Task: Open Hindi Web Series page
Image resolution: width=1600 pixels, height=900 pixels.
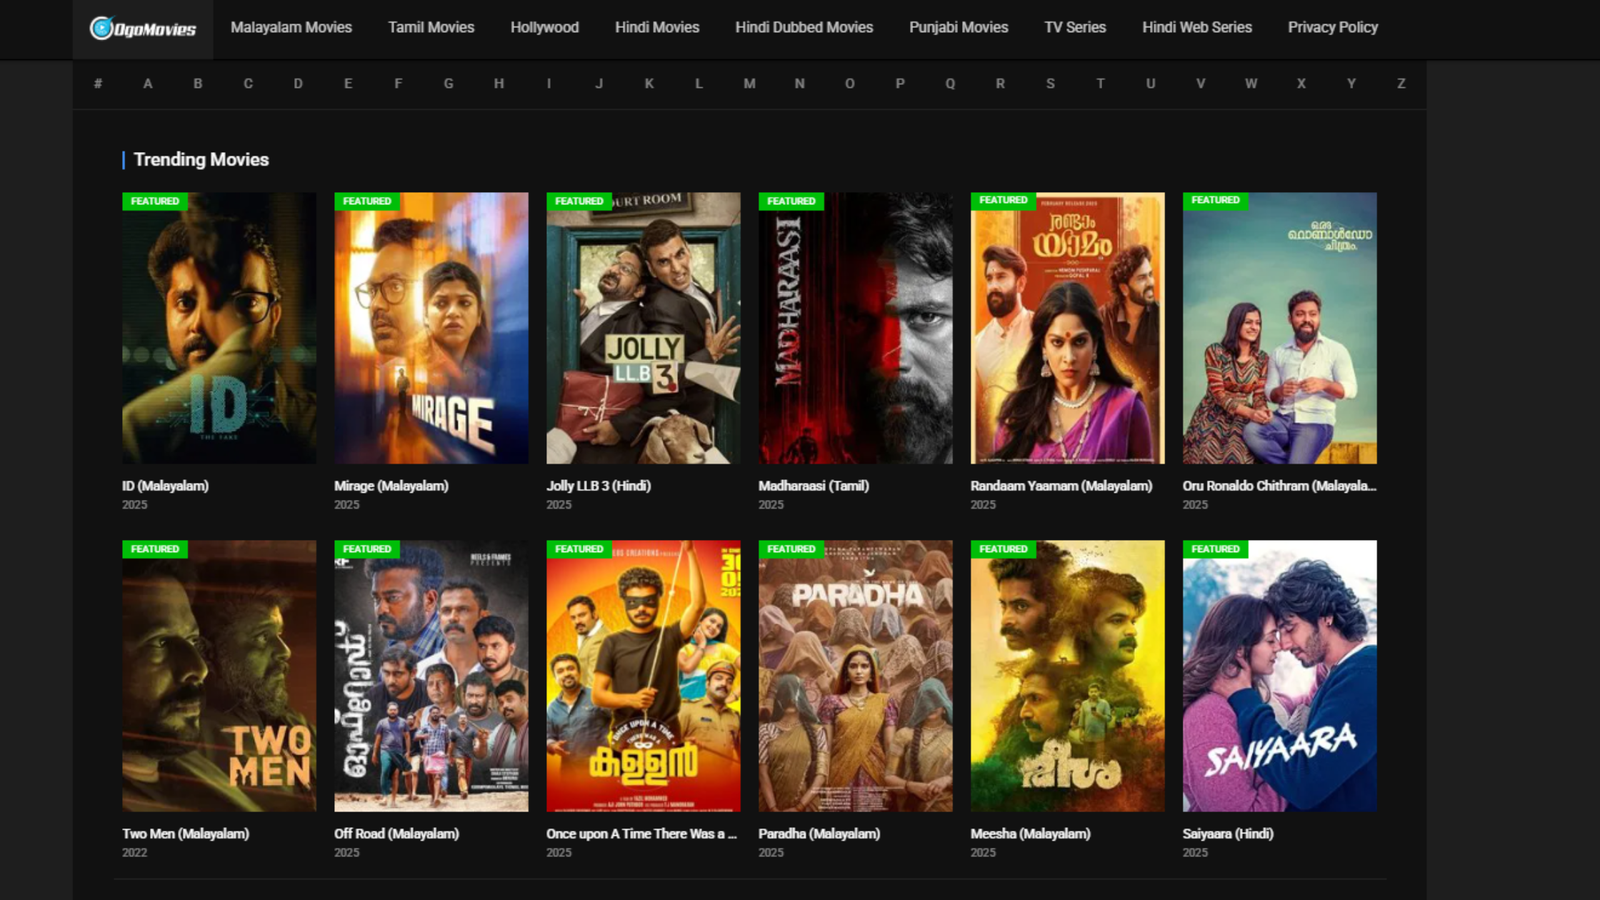Action: pos(1196,28)
